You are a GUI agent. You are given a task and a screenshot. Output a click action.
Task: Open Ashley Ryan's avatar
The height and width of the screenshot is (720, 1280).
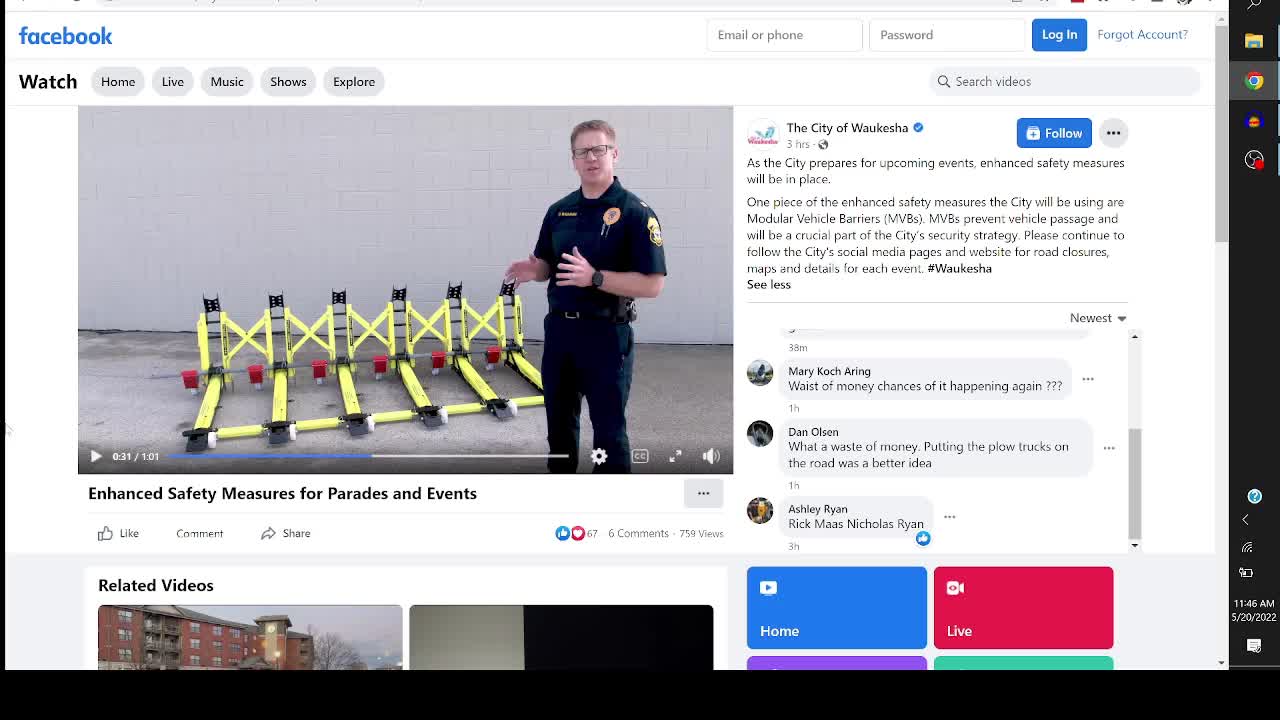(760, 510)
